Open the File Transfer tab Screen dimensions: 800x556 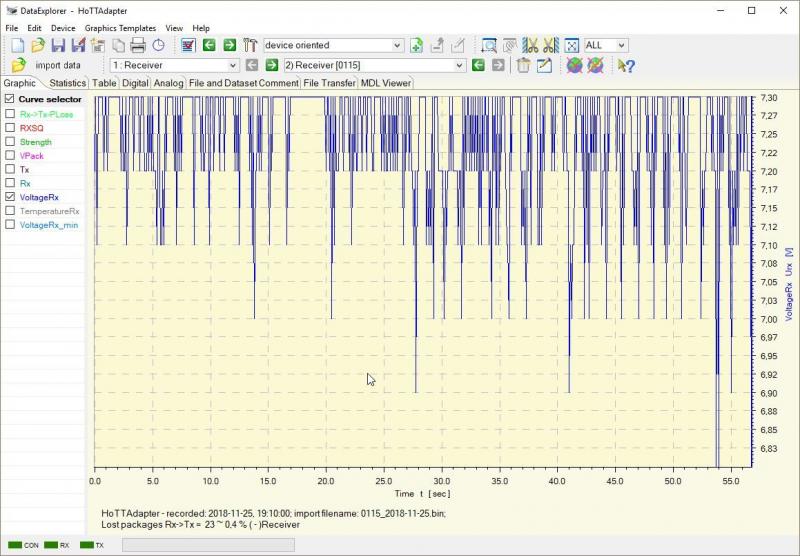(x=329, y=83)
